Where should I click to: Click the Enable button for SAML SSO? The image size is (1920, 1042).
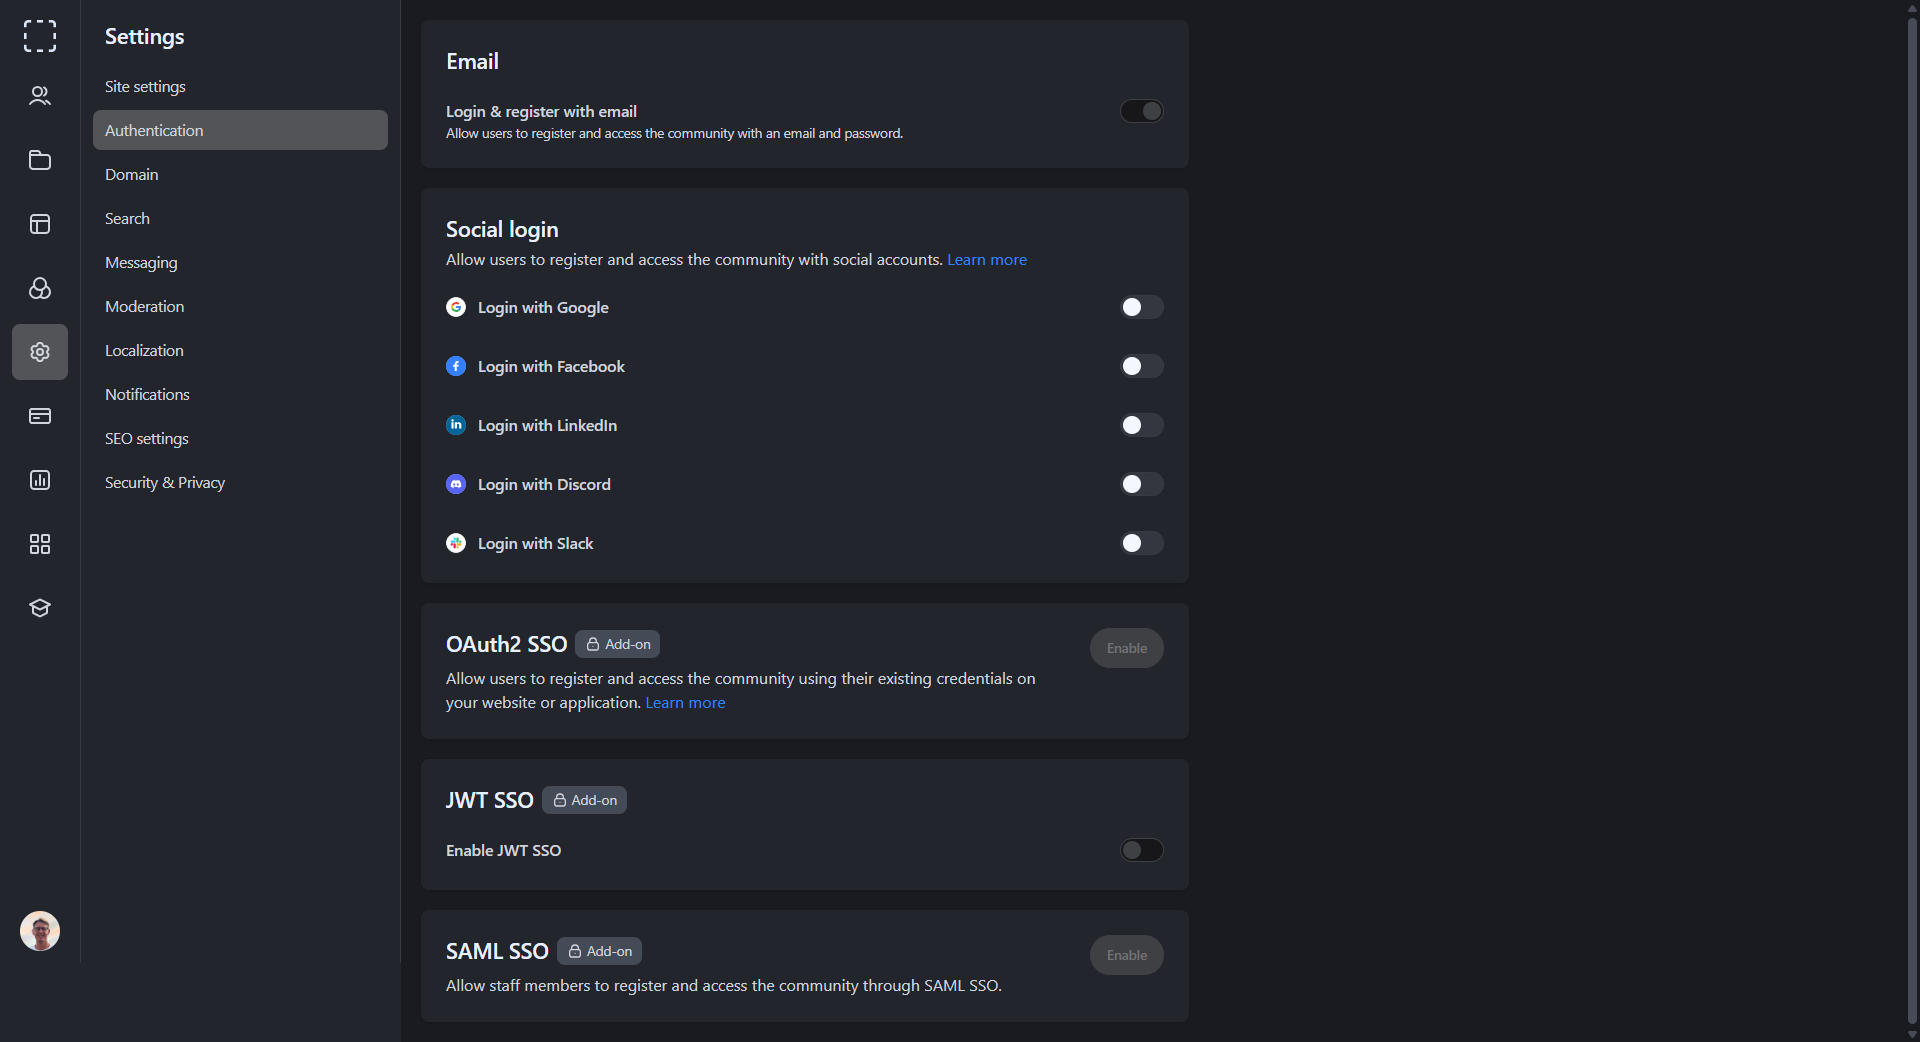coord(1126,955)
